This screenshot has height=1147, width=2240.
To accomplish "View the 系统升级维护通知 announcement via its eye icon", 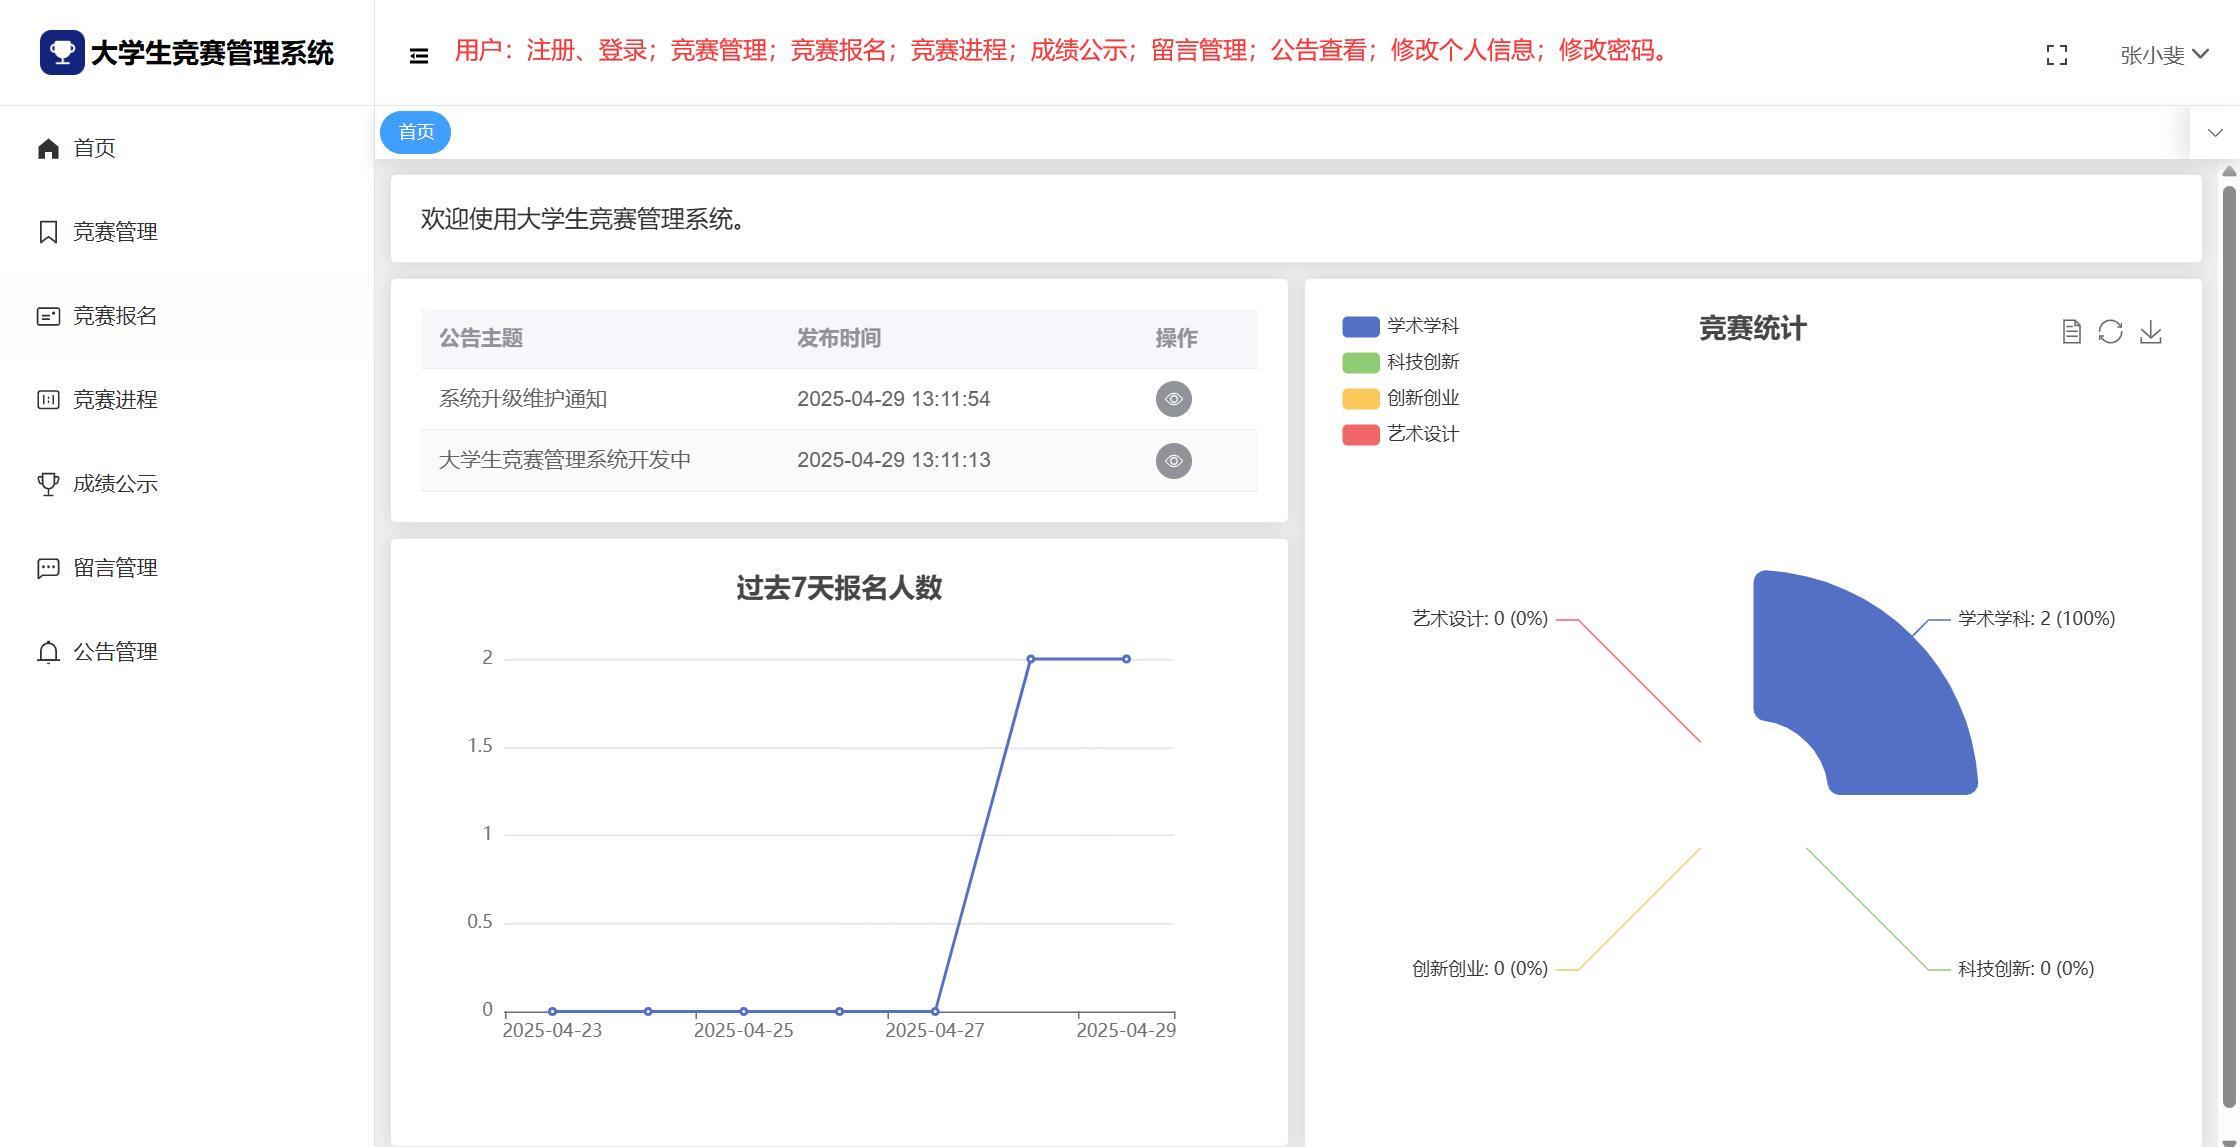I will coord(1173,399).
